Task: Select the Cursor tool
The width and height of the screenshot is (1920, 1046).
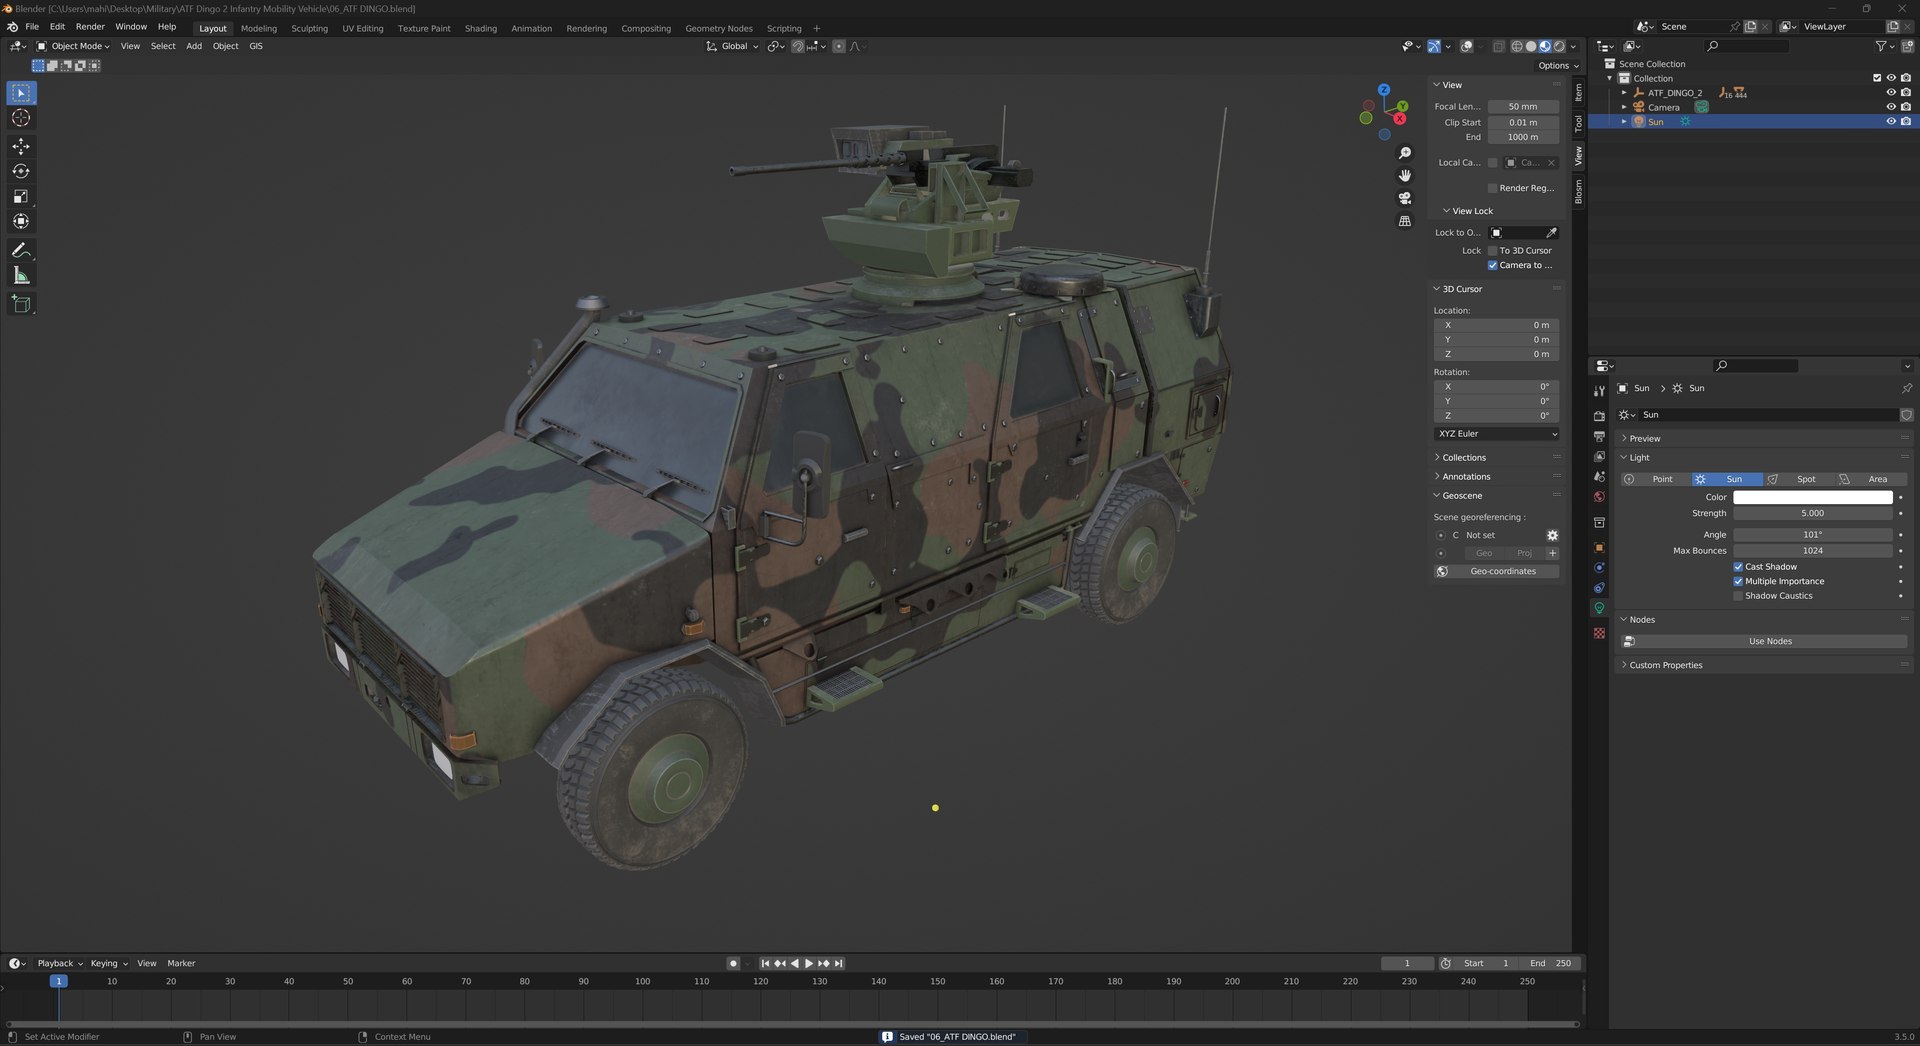Action: pyautogui.click(x=21, y=118)
